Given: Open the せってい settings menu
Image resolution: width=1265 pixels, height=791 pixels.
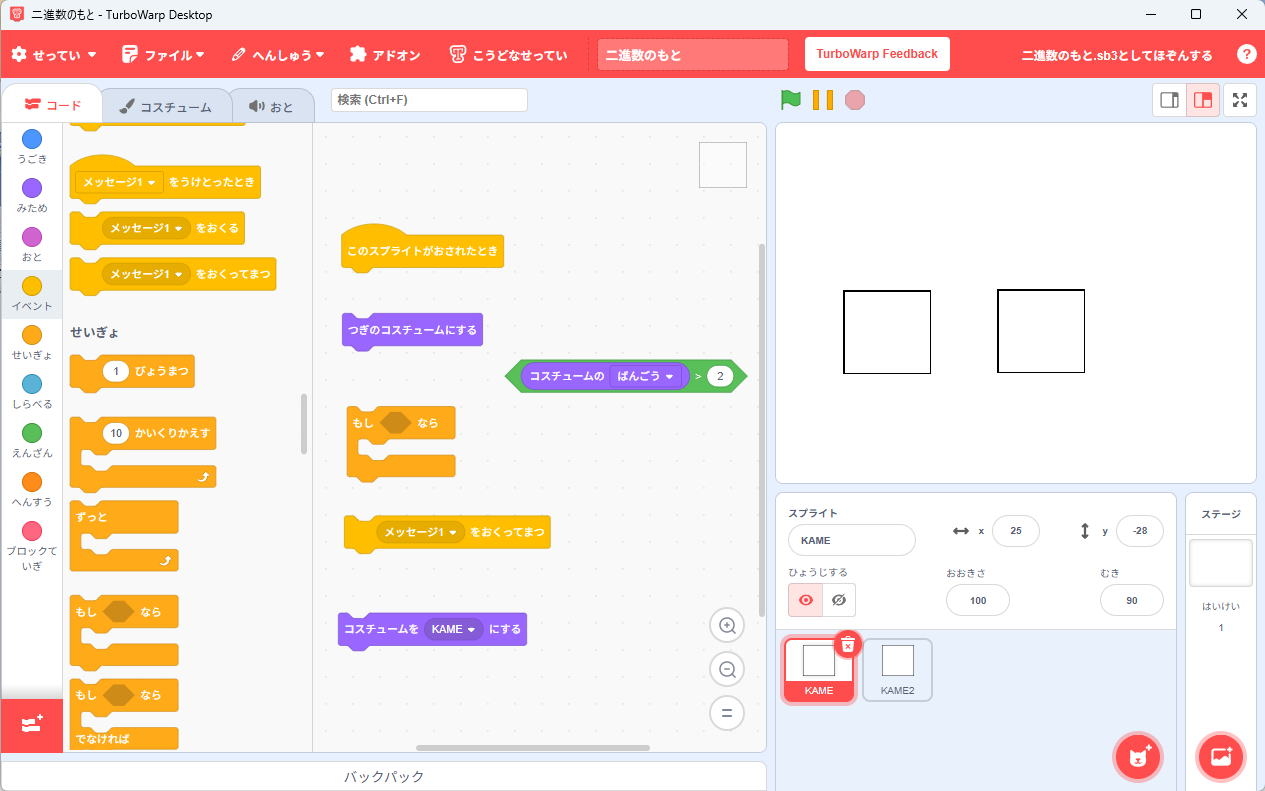Looking at the screenshot, I should 54,55.
